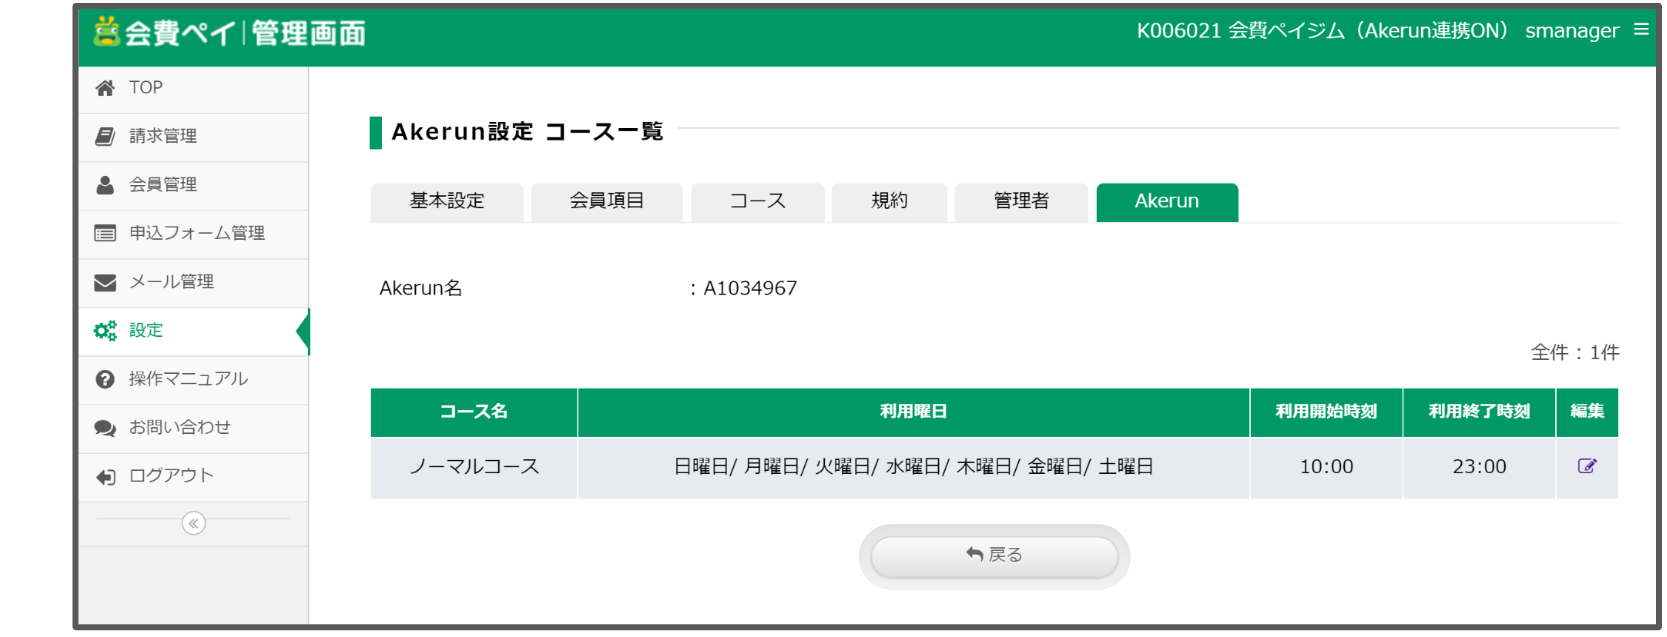Collapse the sidebar with the double chevron
This screenshot has height=637, width=1667.
[x=194, y=523]
